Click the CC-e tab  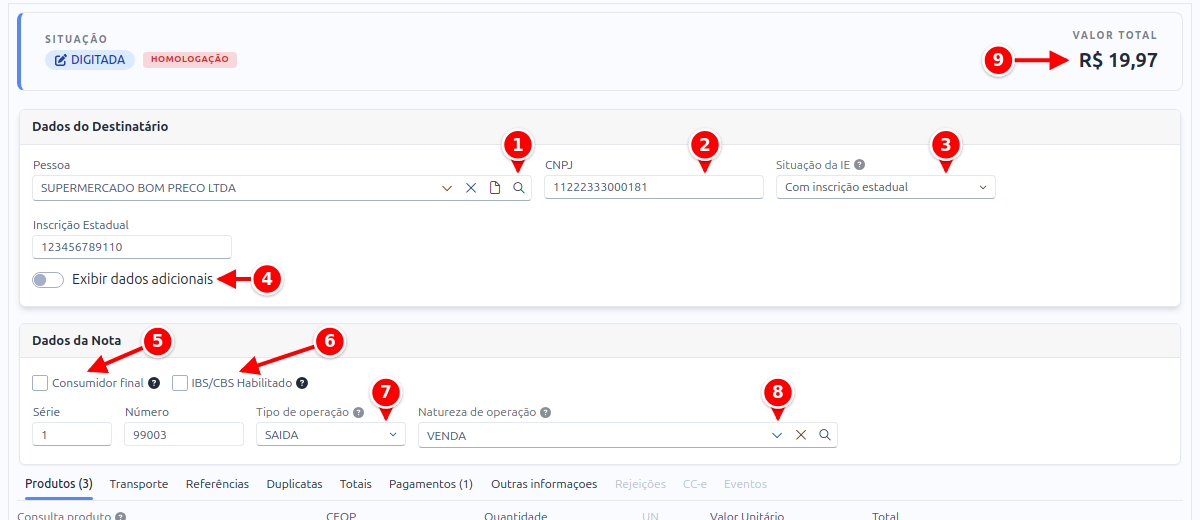[695, 484]
